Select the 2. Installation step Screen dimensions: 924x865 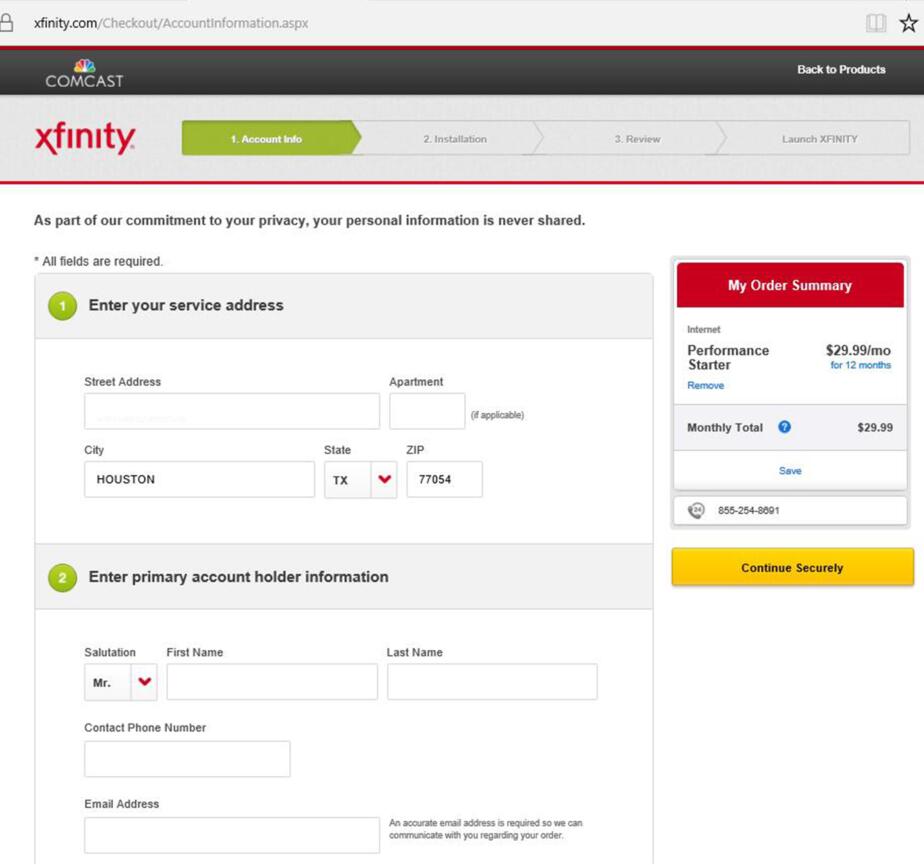click(454, 139)
